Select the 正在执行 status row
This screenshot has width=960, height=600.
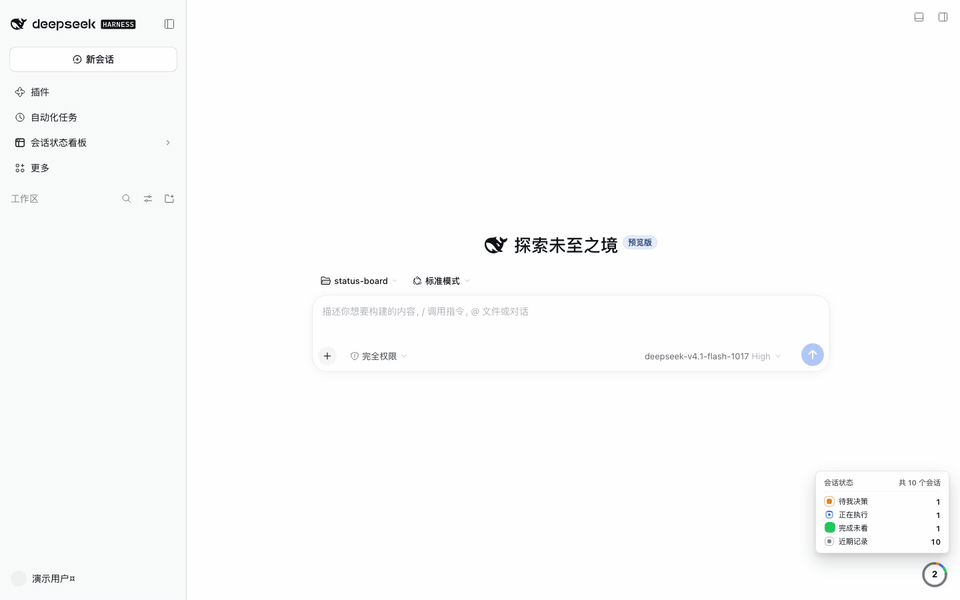click(882, 515)
